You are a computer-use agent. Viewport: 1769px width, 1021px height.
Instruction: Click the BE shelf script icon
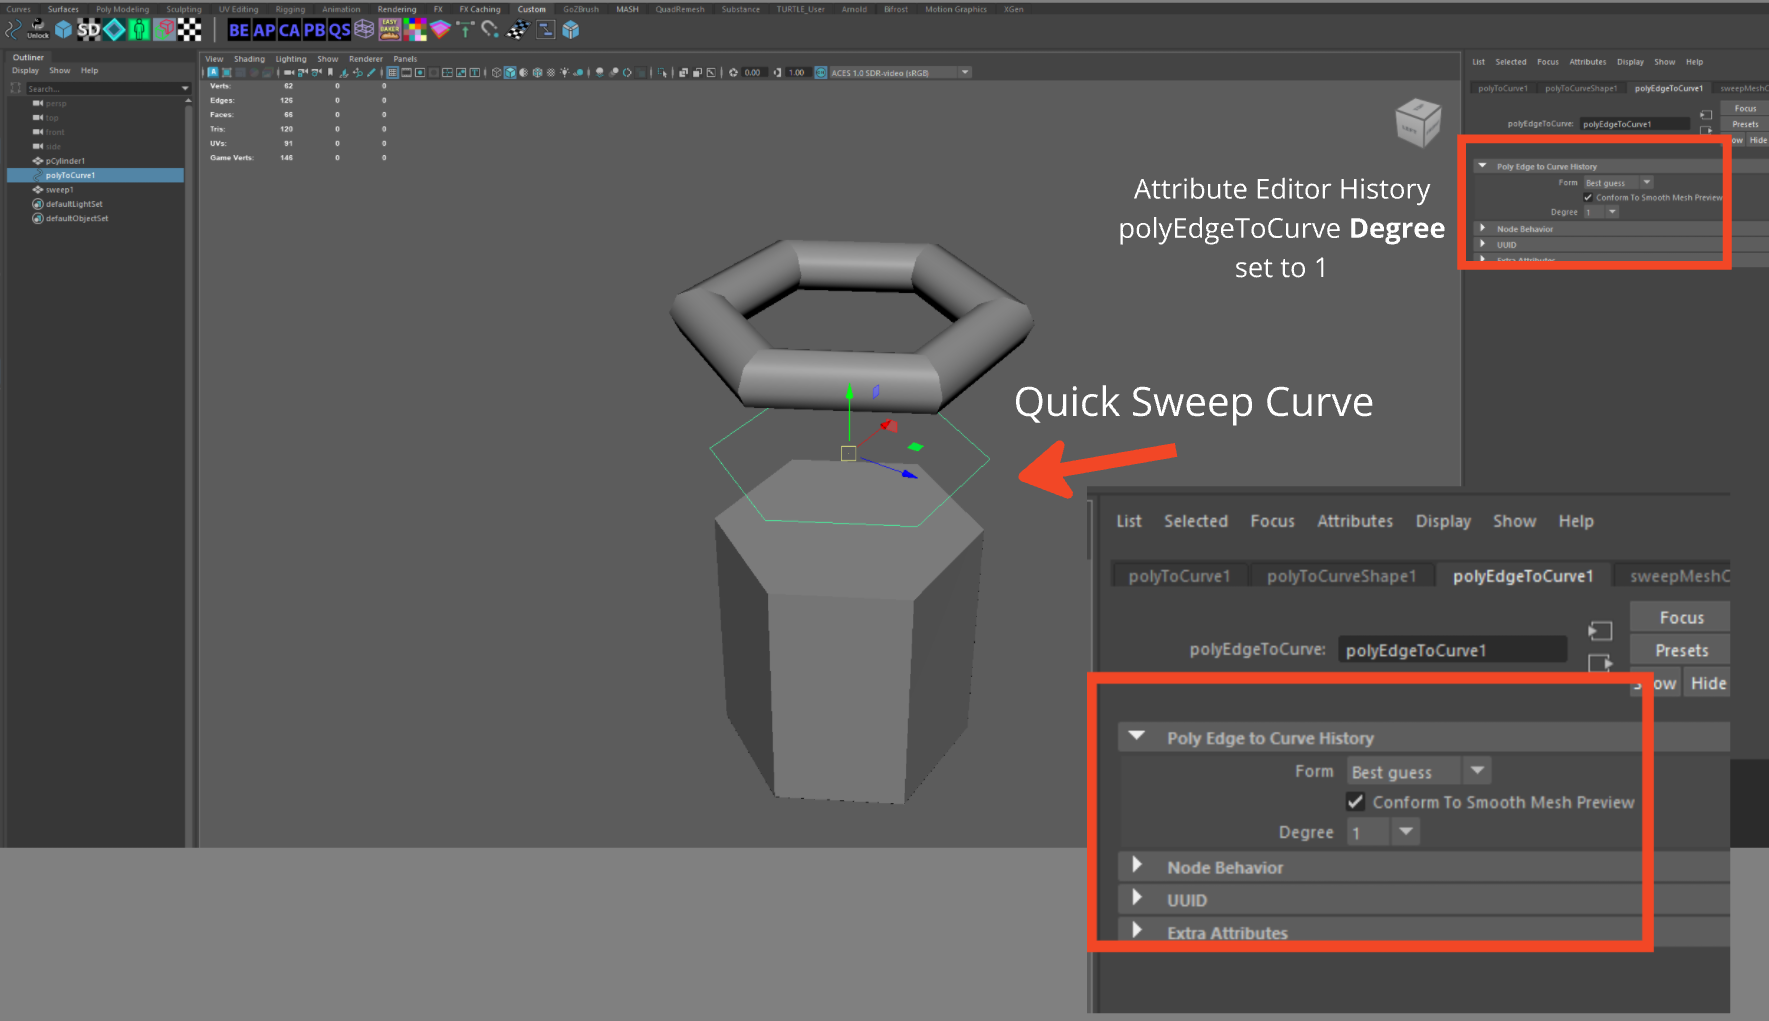point(239,30)
